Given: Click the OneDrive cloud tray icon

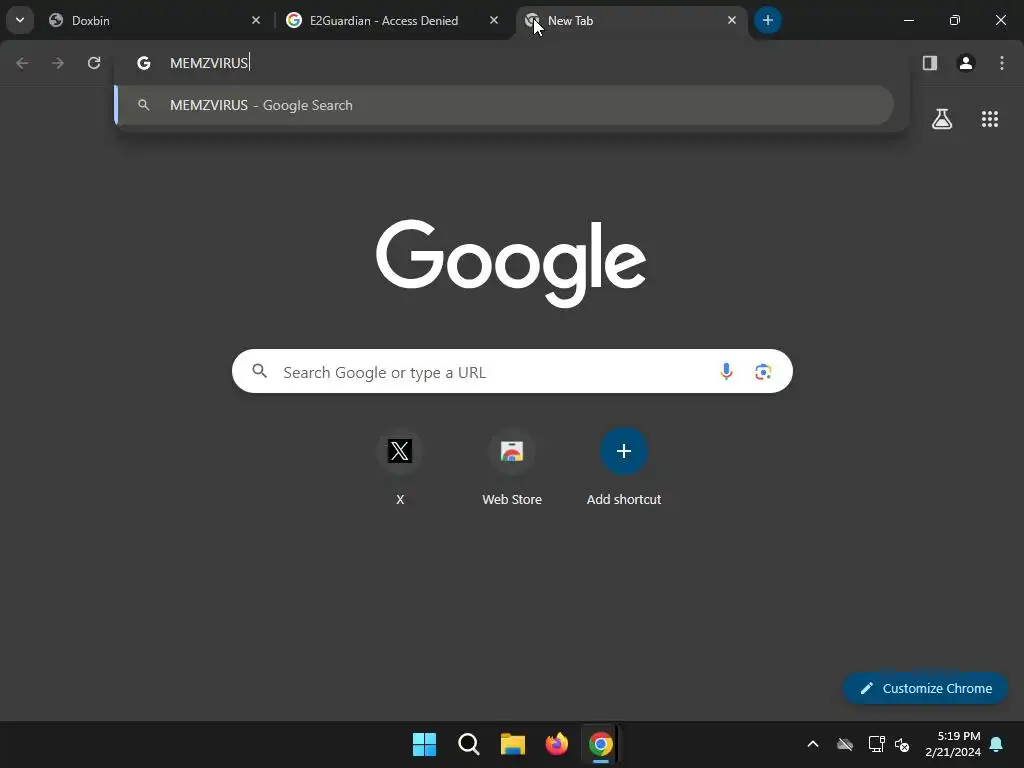Looking at the screenshot, I should [x=845, y=744].
